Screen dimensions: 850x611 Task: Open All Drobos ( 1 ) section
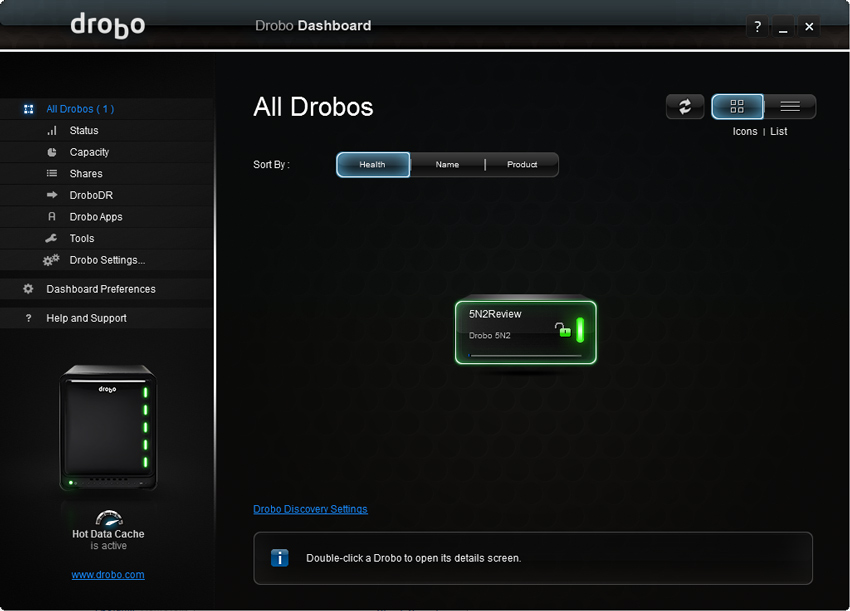pos(80,109)
